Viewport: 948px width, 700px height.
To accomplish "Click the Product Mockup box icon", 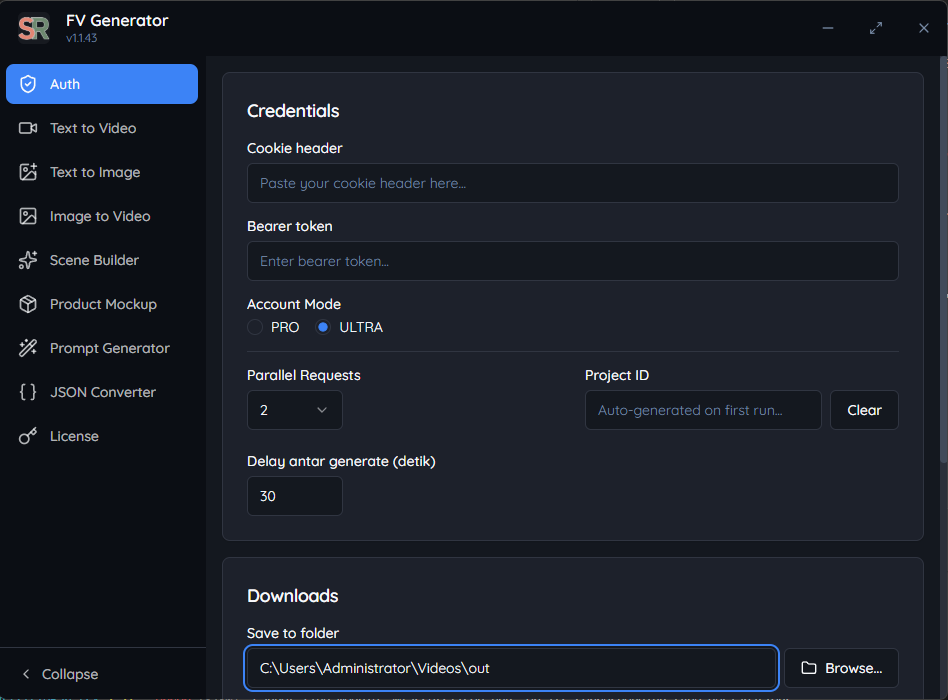I will (28, 304).
